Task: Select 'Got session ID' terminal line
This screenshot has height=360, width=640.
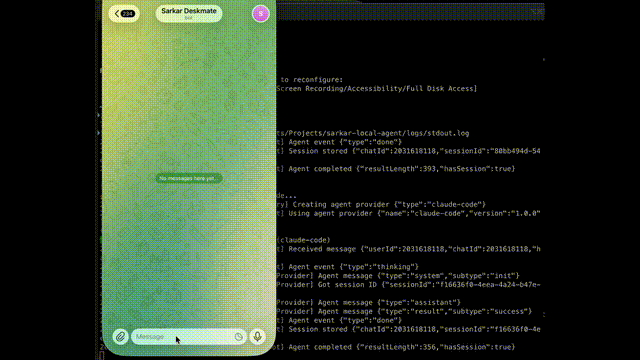Action: (408, 285)
